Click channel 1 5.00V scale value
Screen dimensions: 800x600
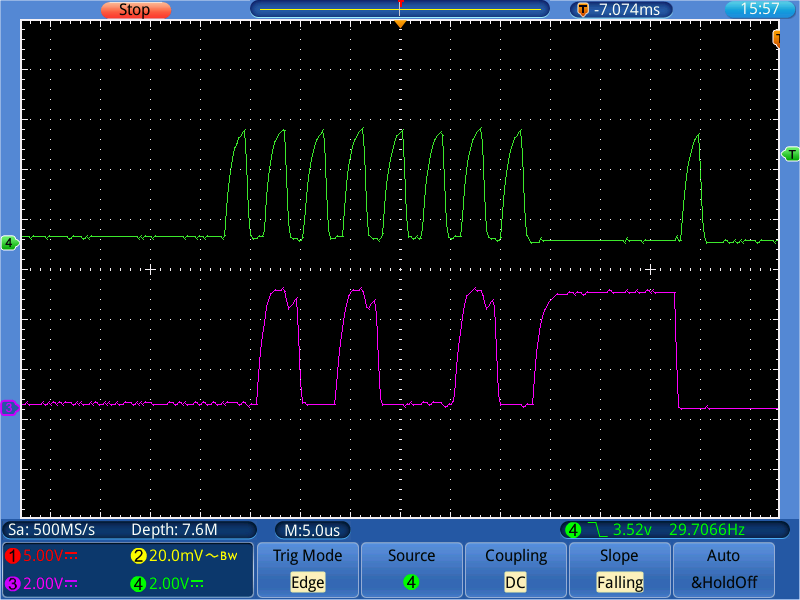point(43,556)
